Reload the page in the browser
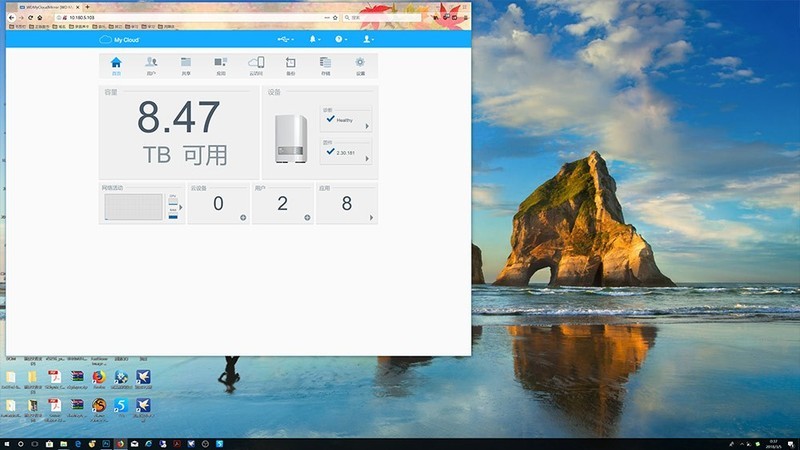This screenshot has width=800, height=450. pos(31,17)
